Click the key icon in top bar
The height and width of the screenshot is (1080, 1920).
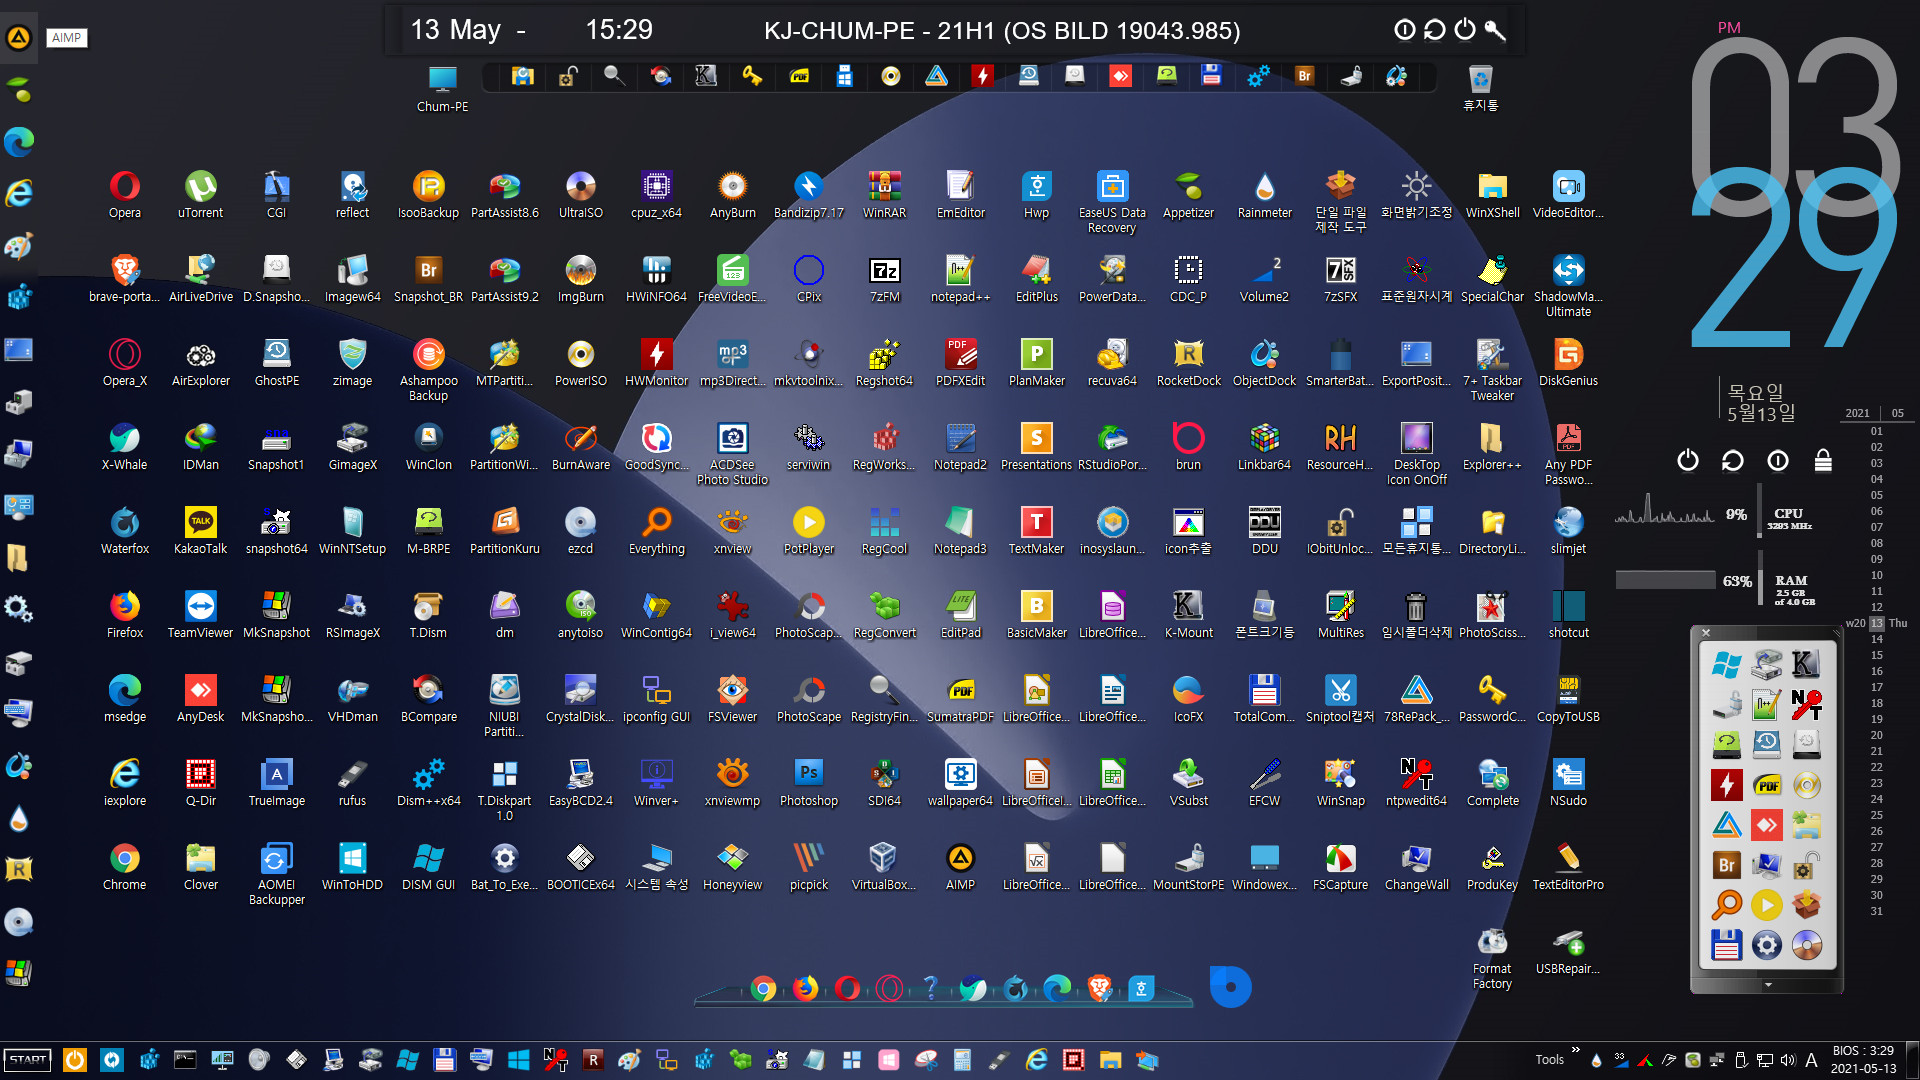(x=1495, y=30)
